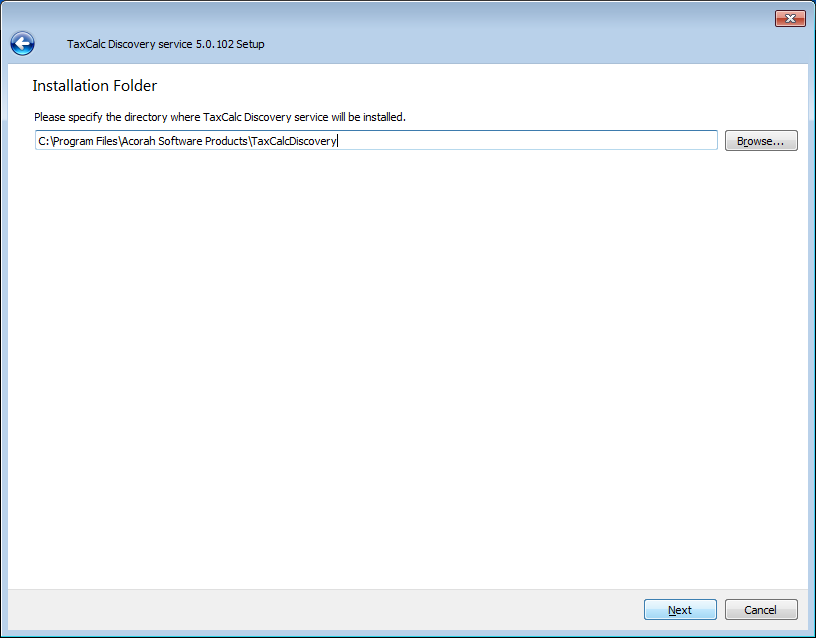The image size is (816, 638).
Task: Click the setup window title text
Action: tap(165, 44)
